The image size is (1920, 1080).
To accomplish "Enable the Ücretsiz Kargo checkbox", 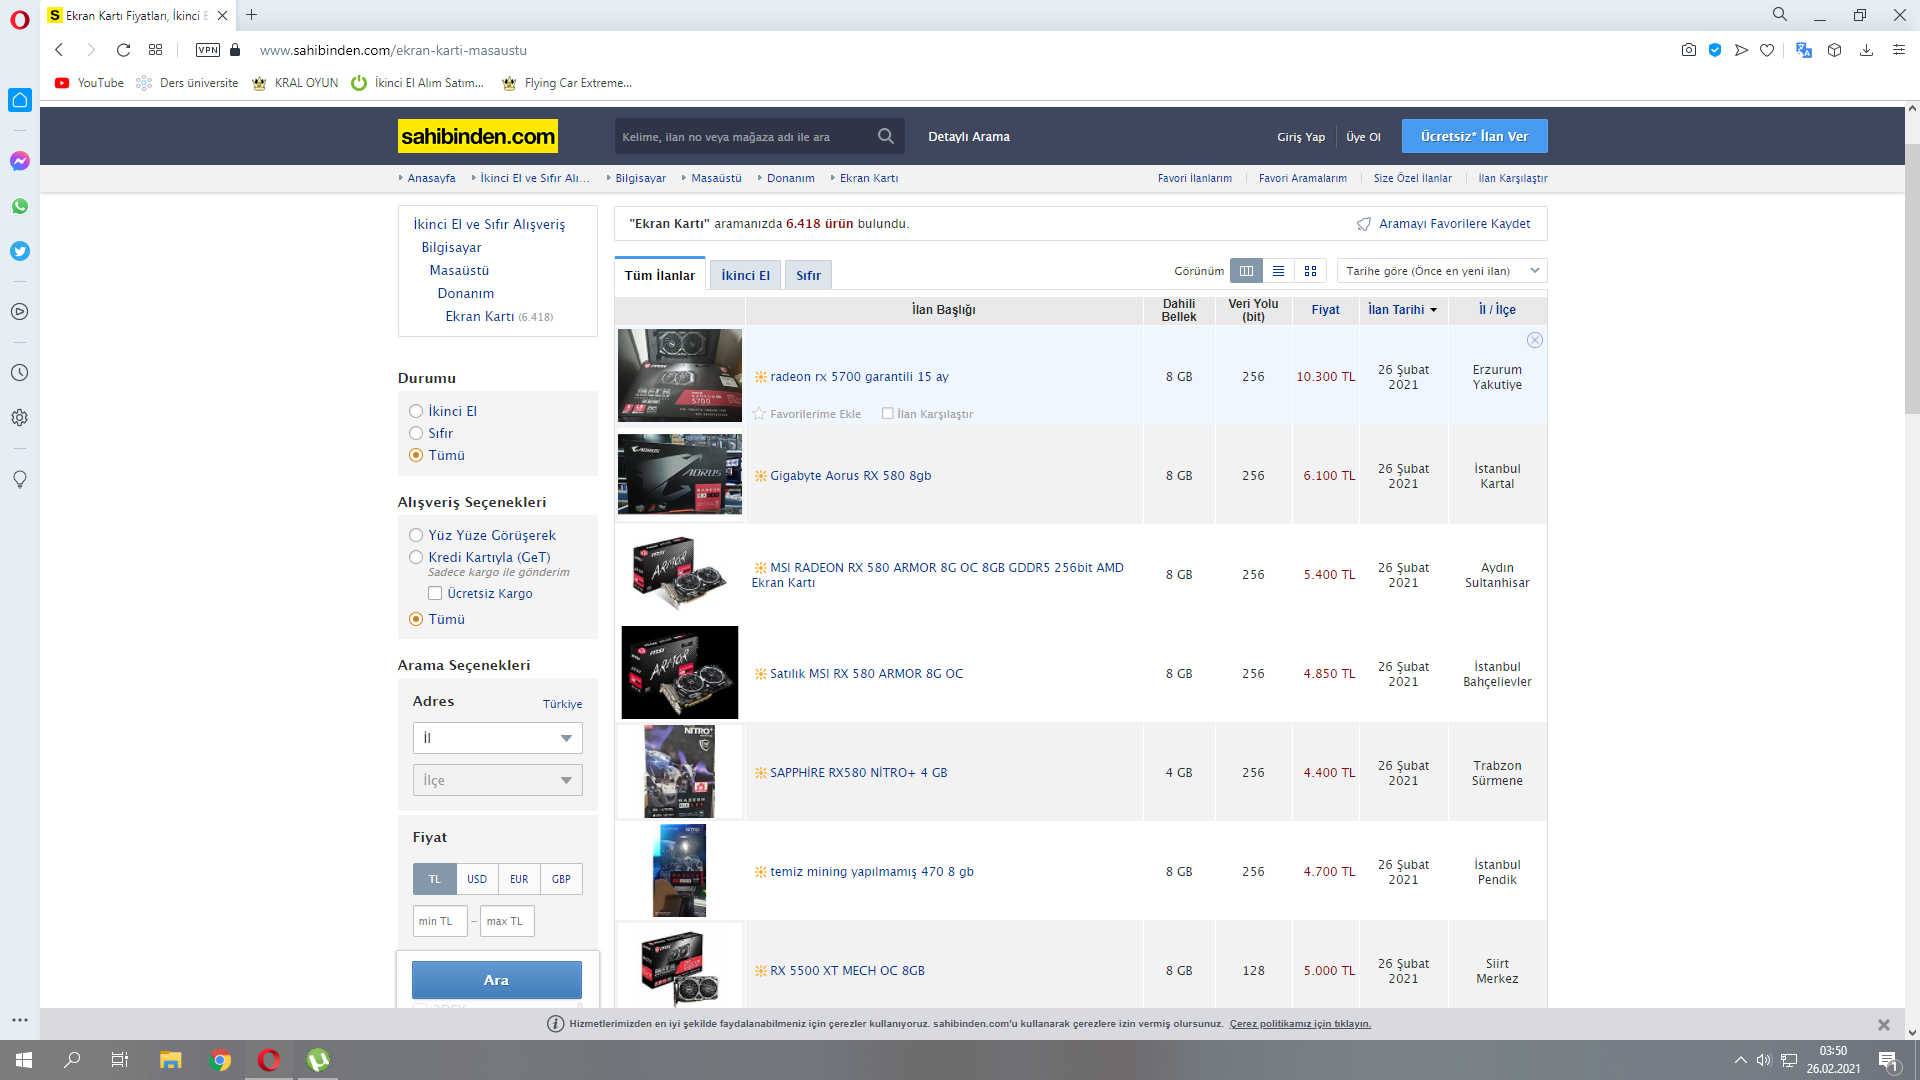I will point(435,593).
